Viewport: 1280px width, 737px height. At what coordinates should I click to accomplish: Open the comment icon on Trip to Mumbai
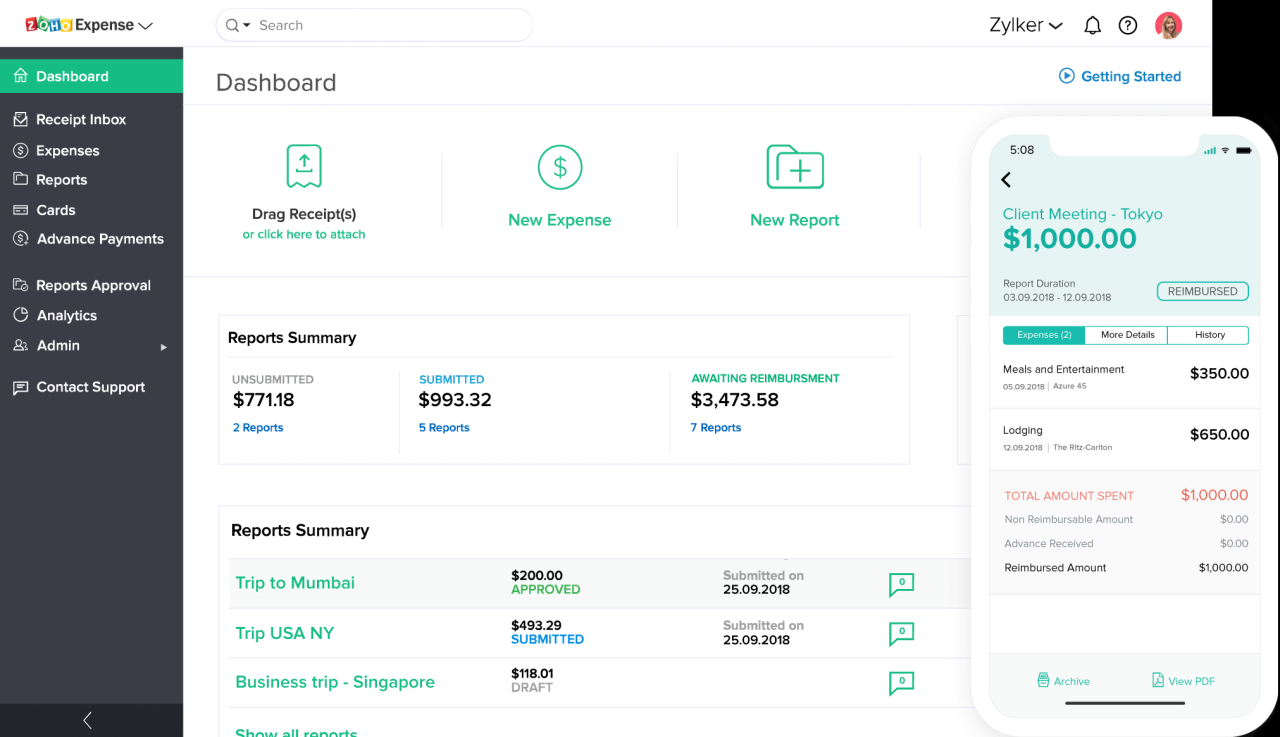(x=901, y=582)
